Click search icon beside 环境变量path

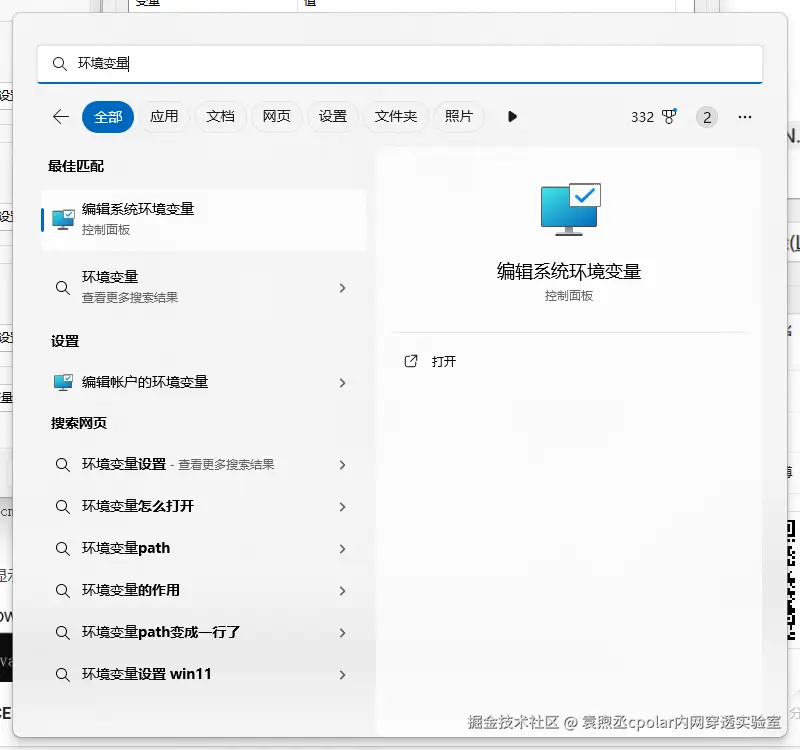tap(62, 548)
